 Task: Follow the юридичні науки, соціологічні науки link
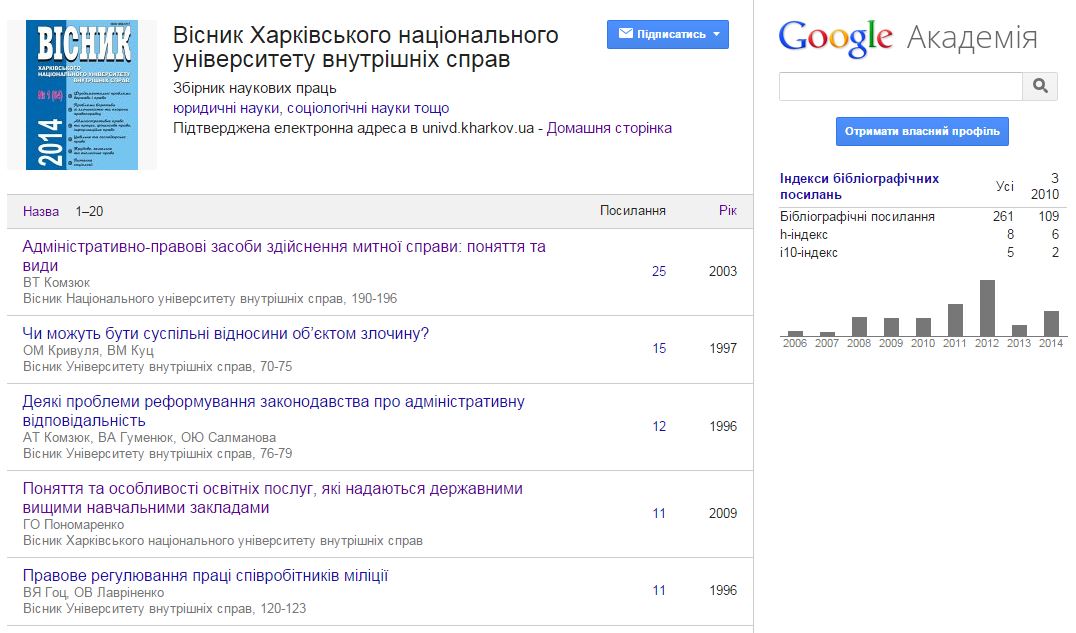pos(311,108)
